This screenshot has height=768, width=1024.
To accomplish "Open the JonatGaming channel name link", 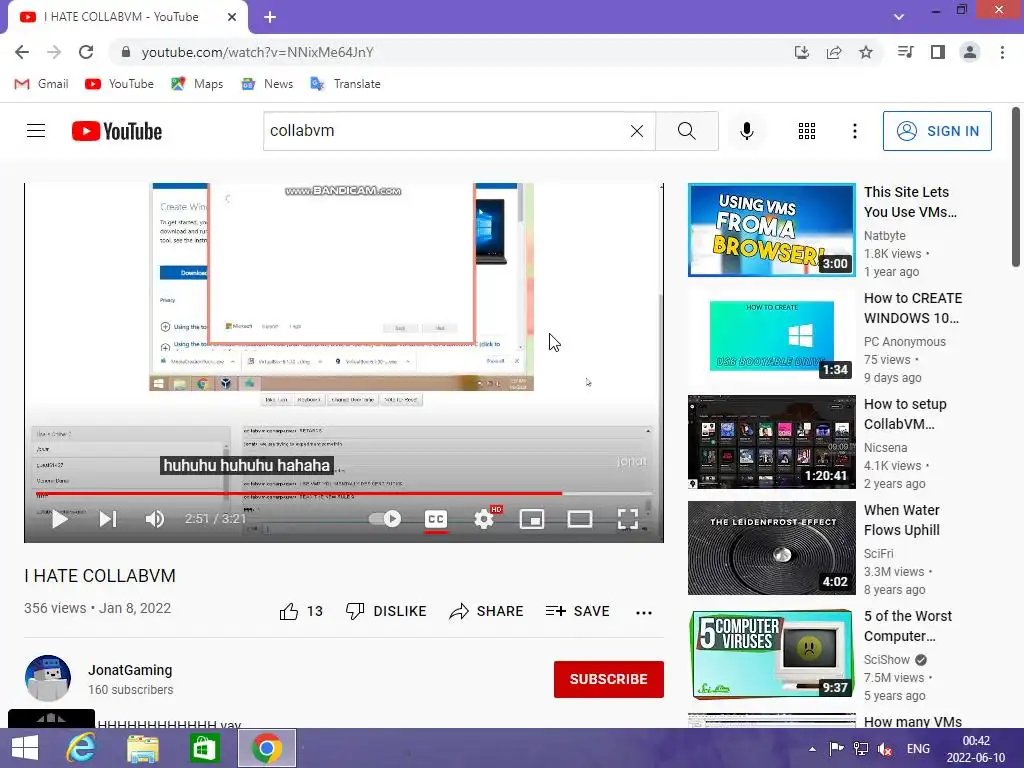I will 130,670.
